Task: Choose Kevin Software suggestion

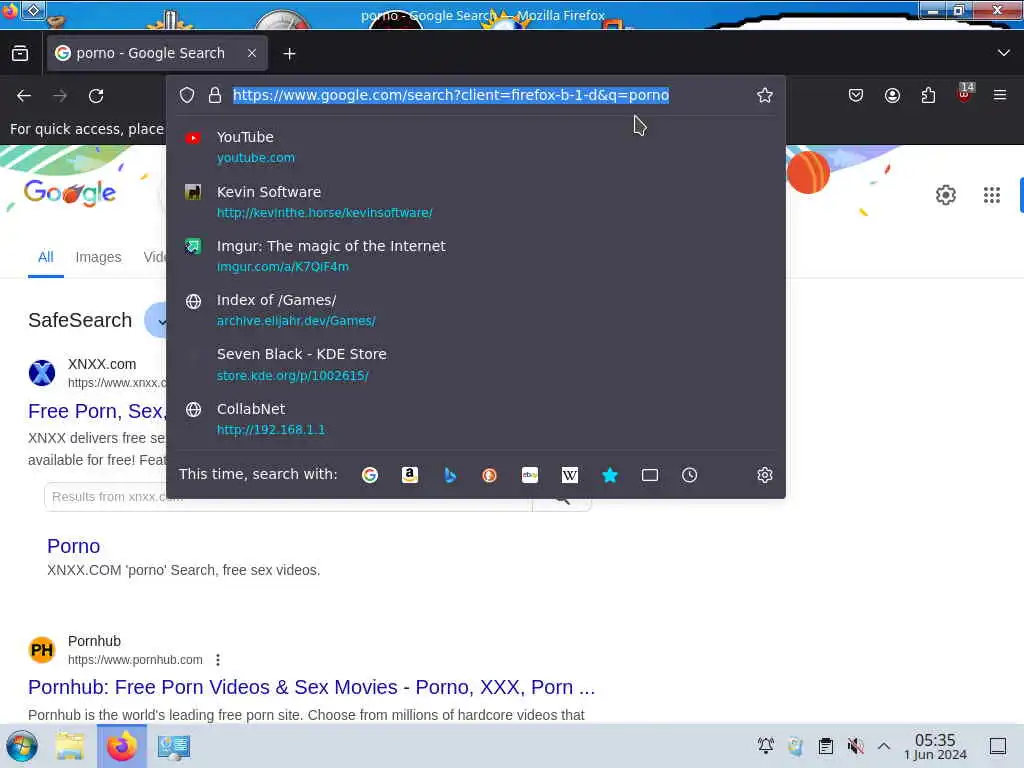Action: tap(475, 202)
